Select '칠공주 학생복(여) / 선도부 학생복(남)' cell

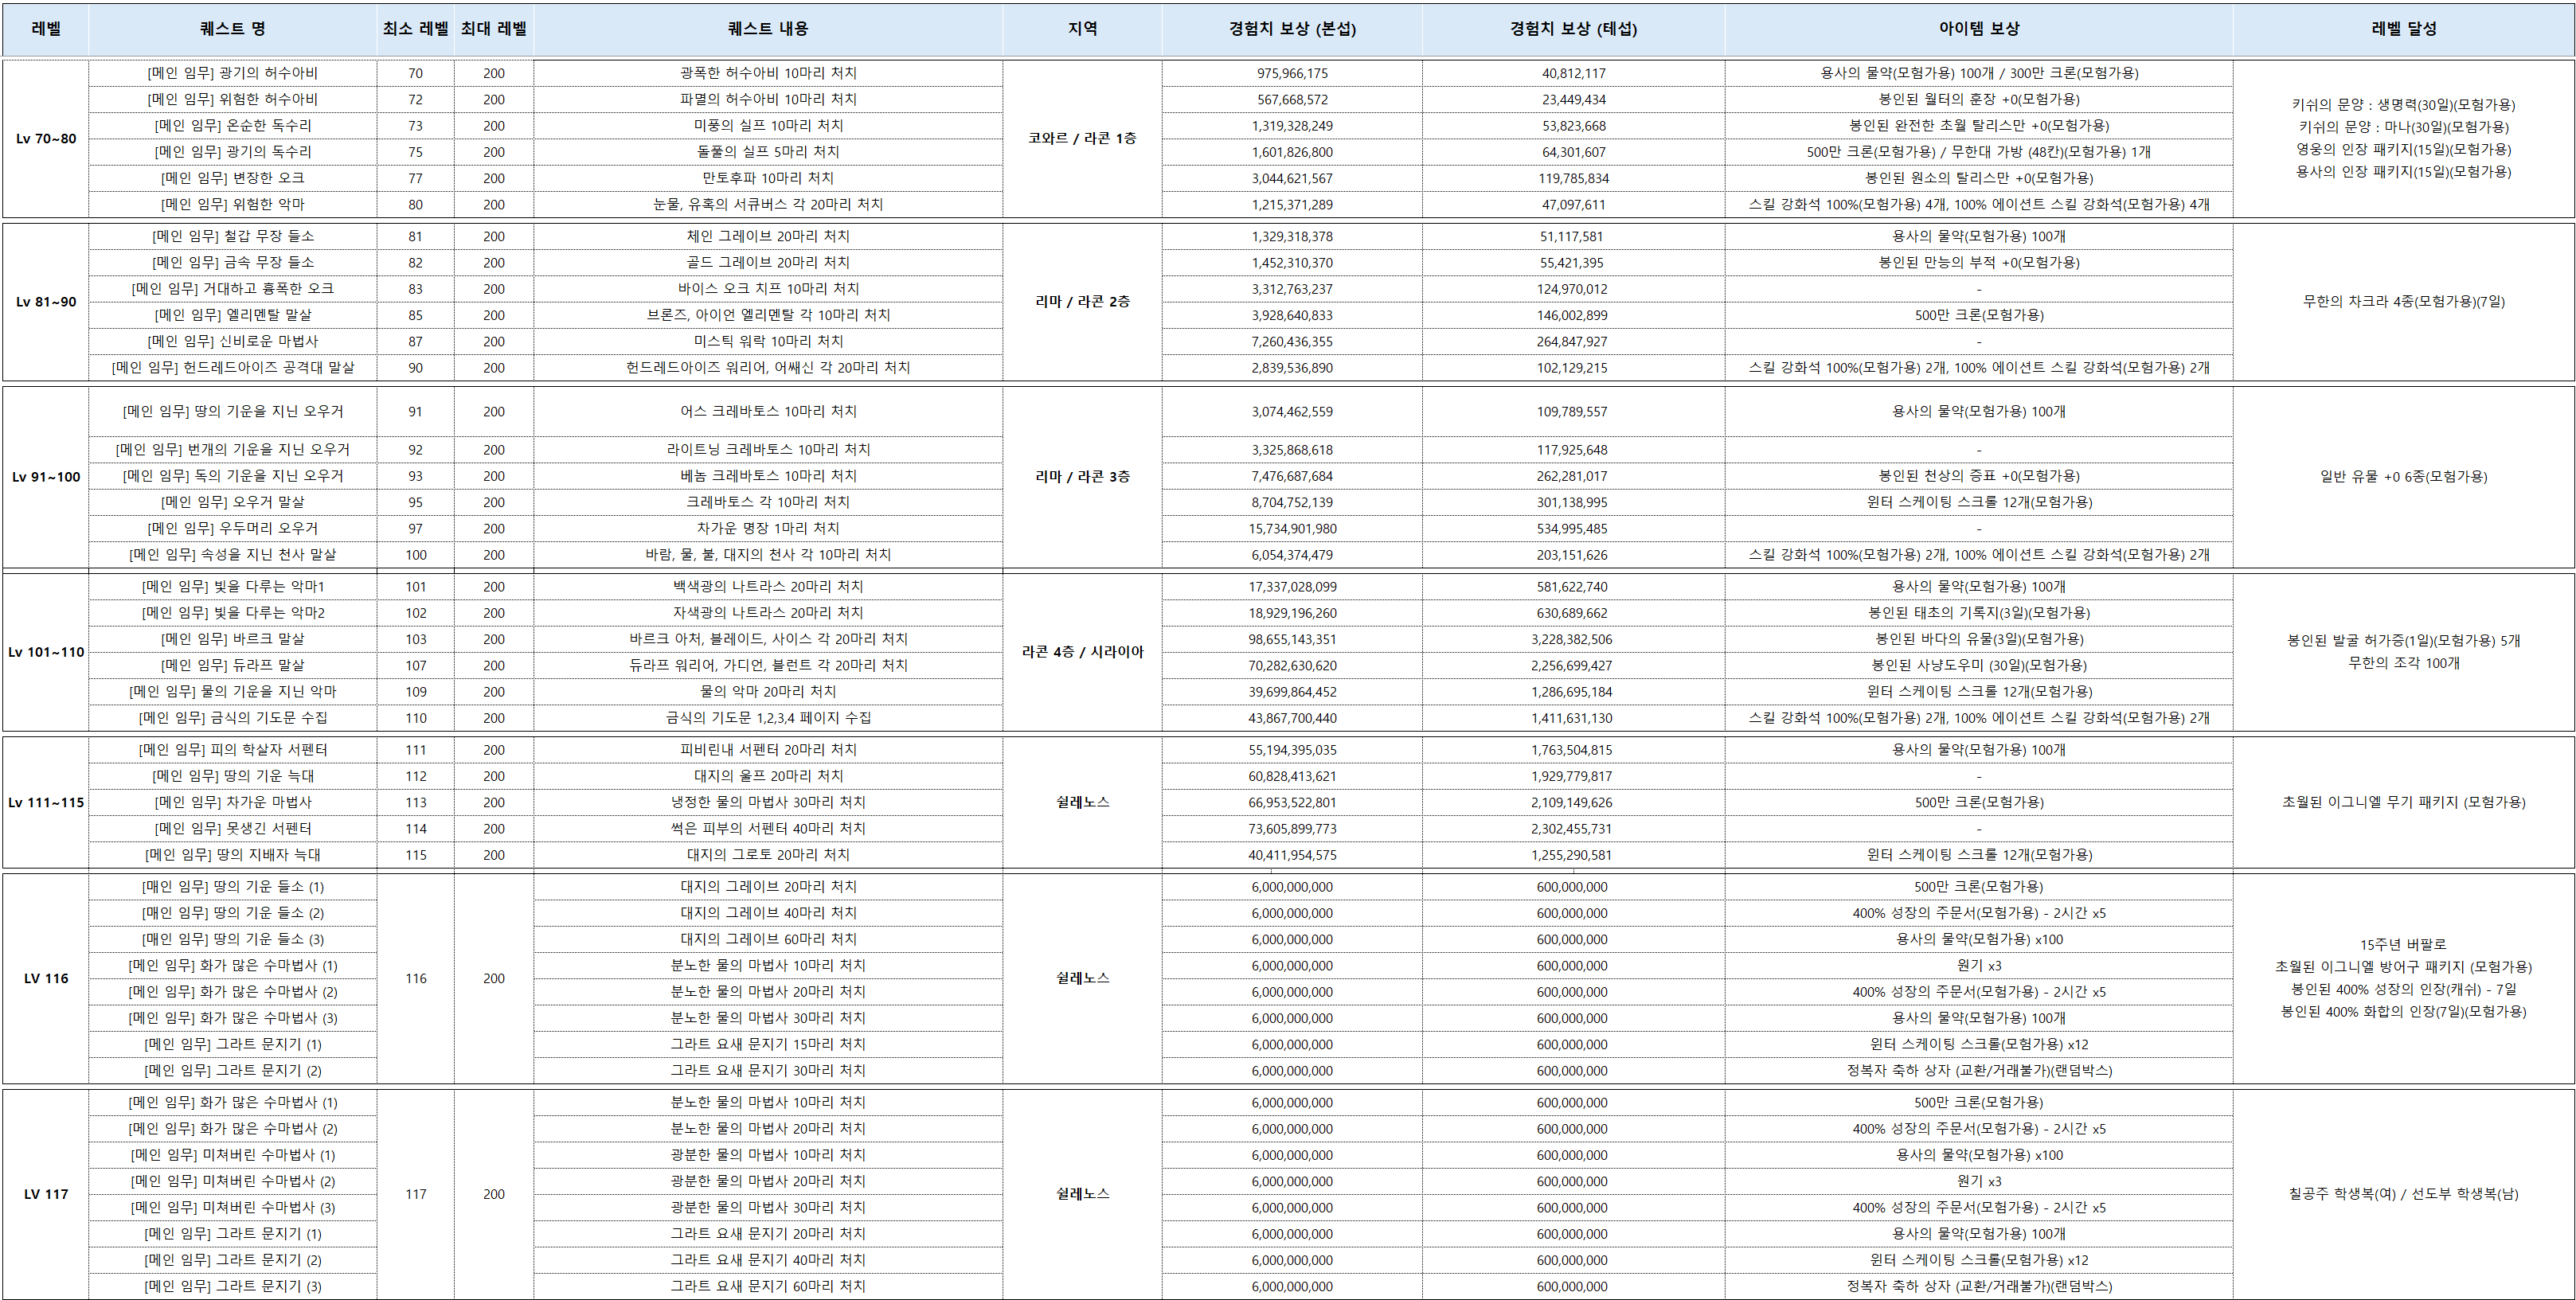click(2403, 1194)
